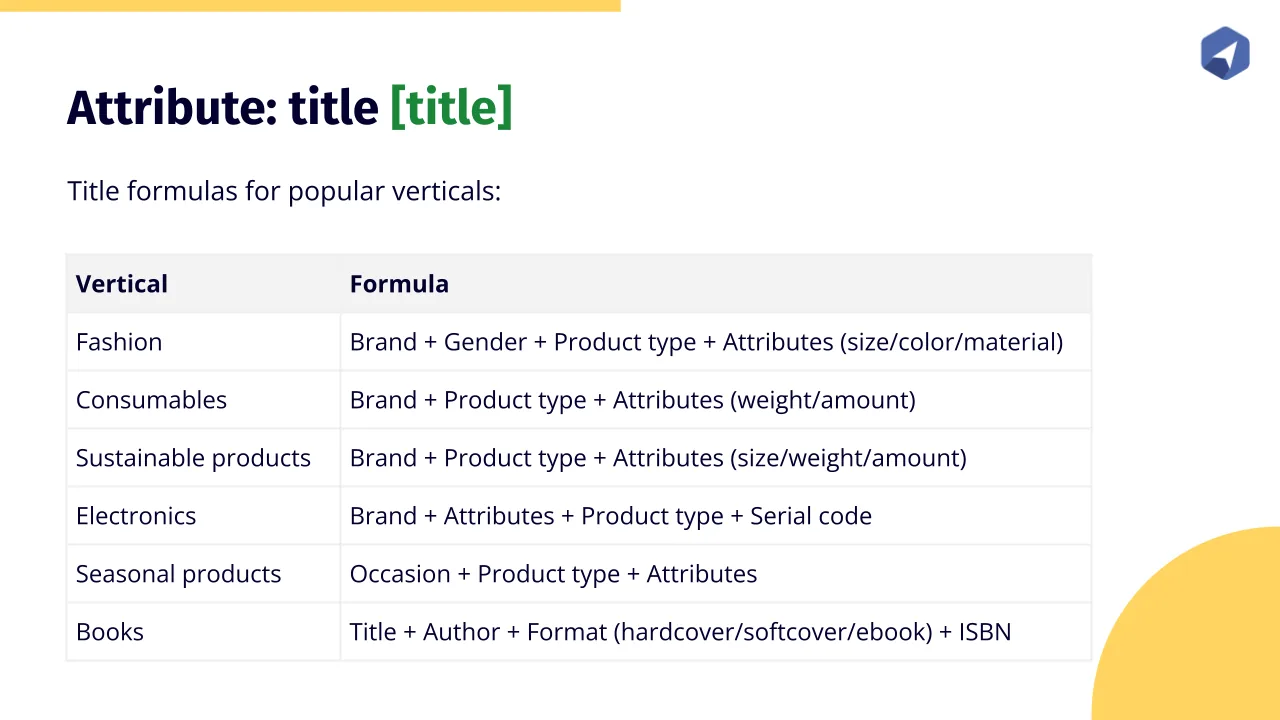Click the blue paper-plane logo icon

1225,53
